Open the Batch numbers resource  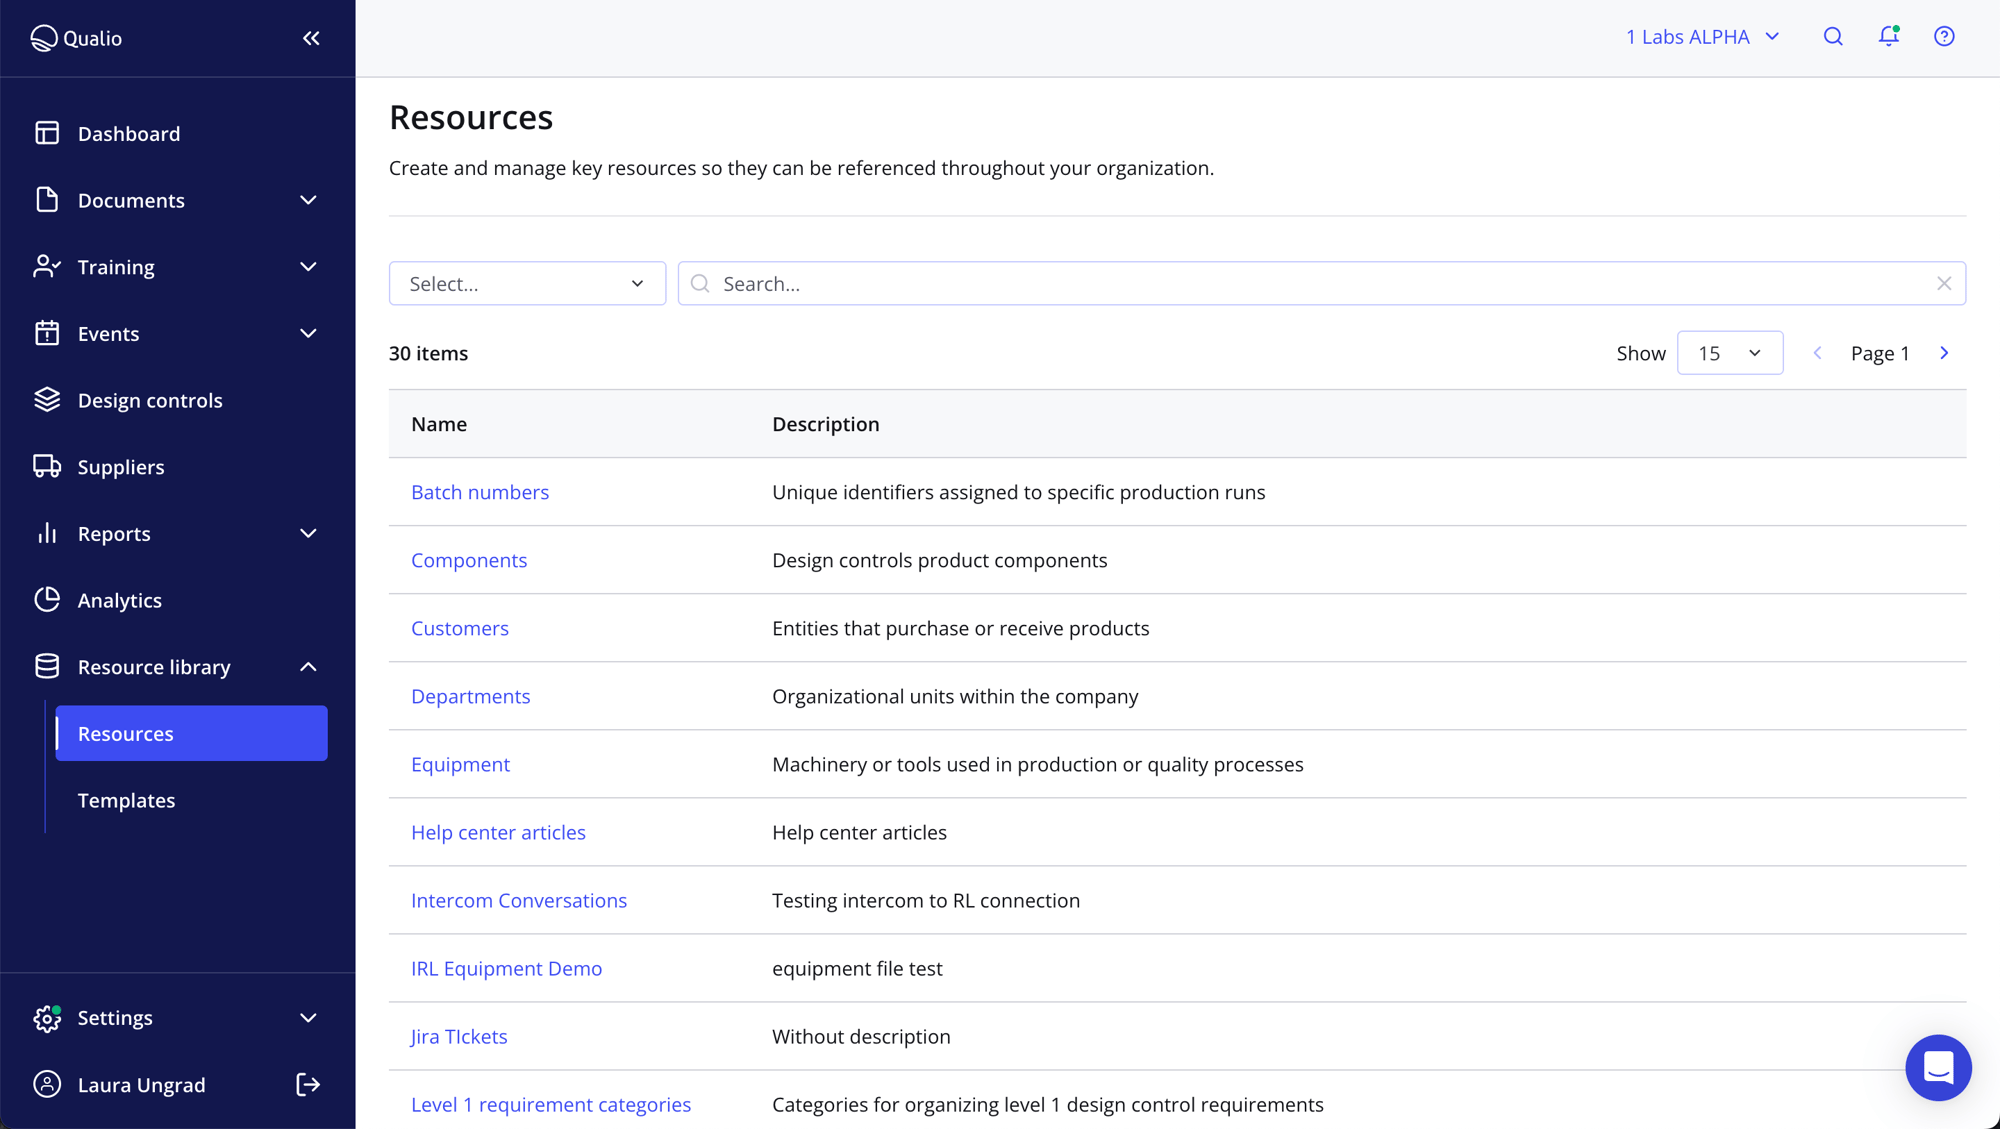(480, 491)
